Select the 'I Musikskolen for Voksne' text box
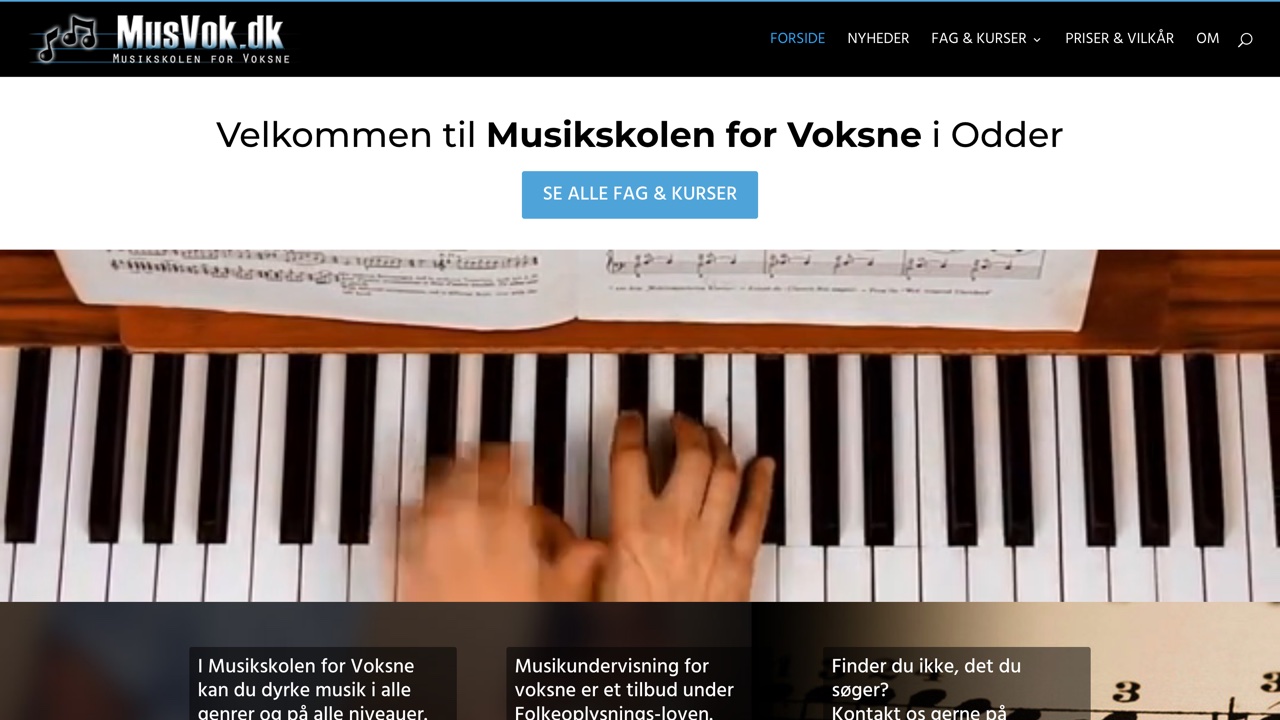 point(323,684)
